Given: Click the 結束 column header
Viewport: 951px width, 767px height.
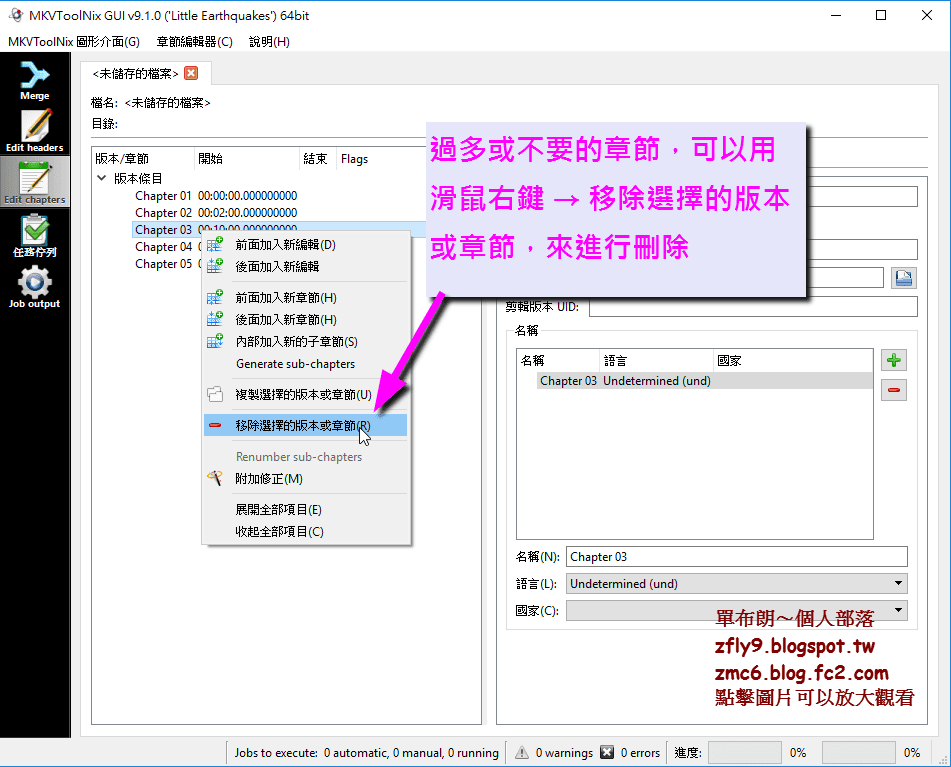Looking at the screenshot, I should click(317, 159).
